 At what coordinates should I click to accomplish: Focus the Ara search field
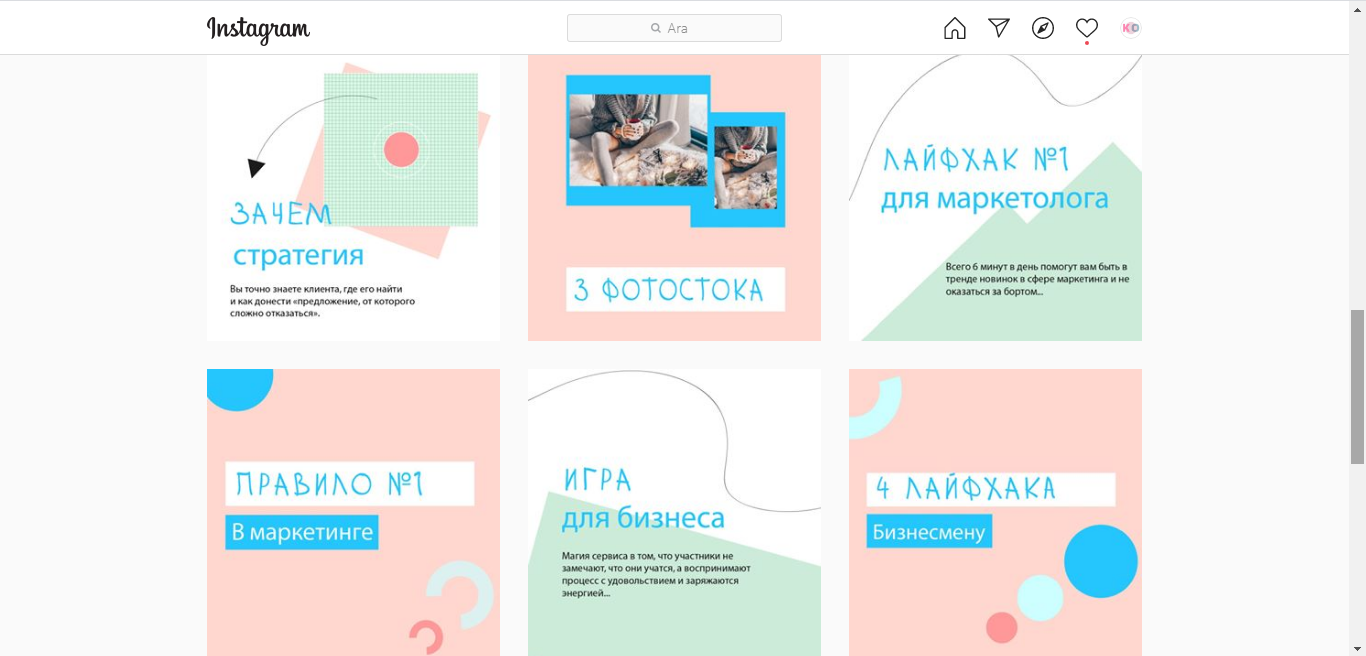(674, 28)
